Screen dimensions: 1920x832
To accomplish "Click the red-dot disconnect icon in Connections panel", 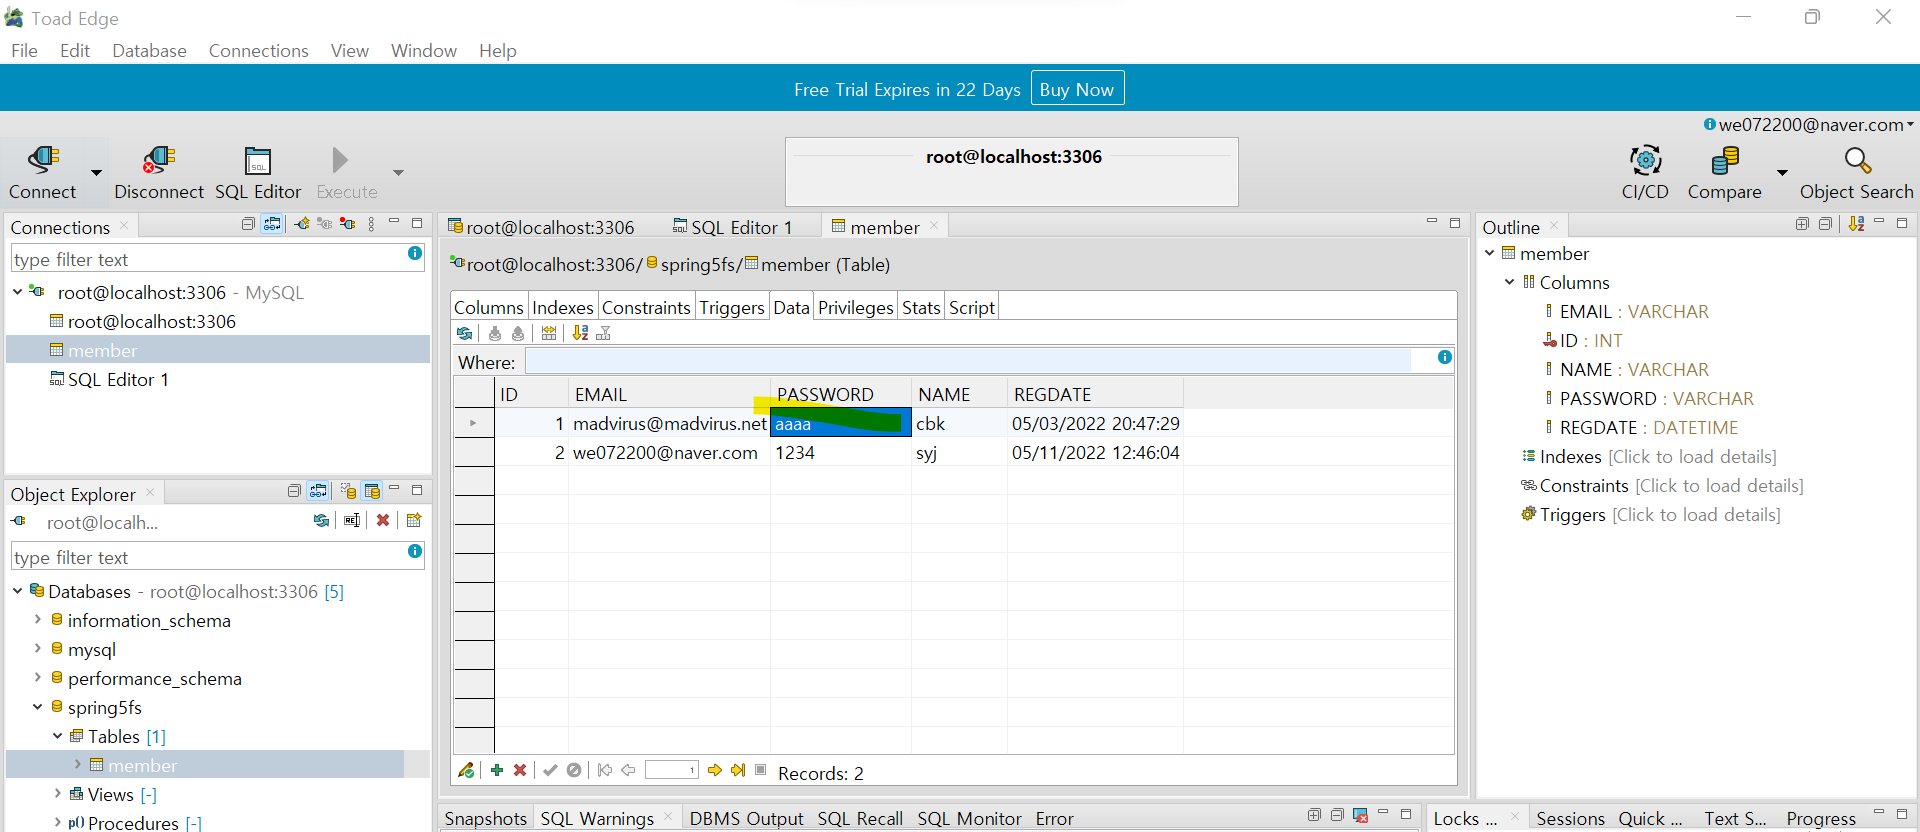I will point(347,224).
